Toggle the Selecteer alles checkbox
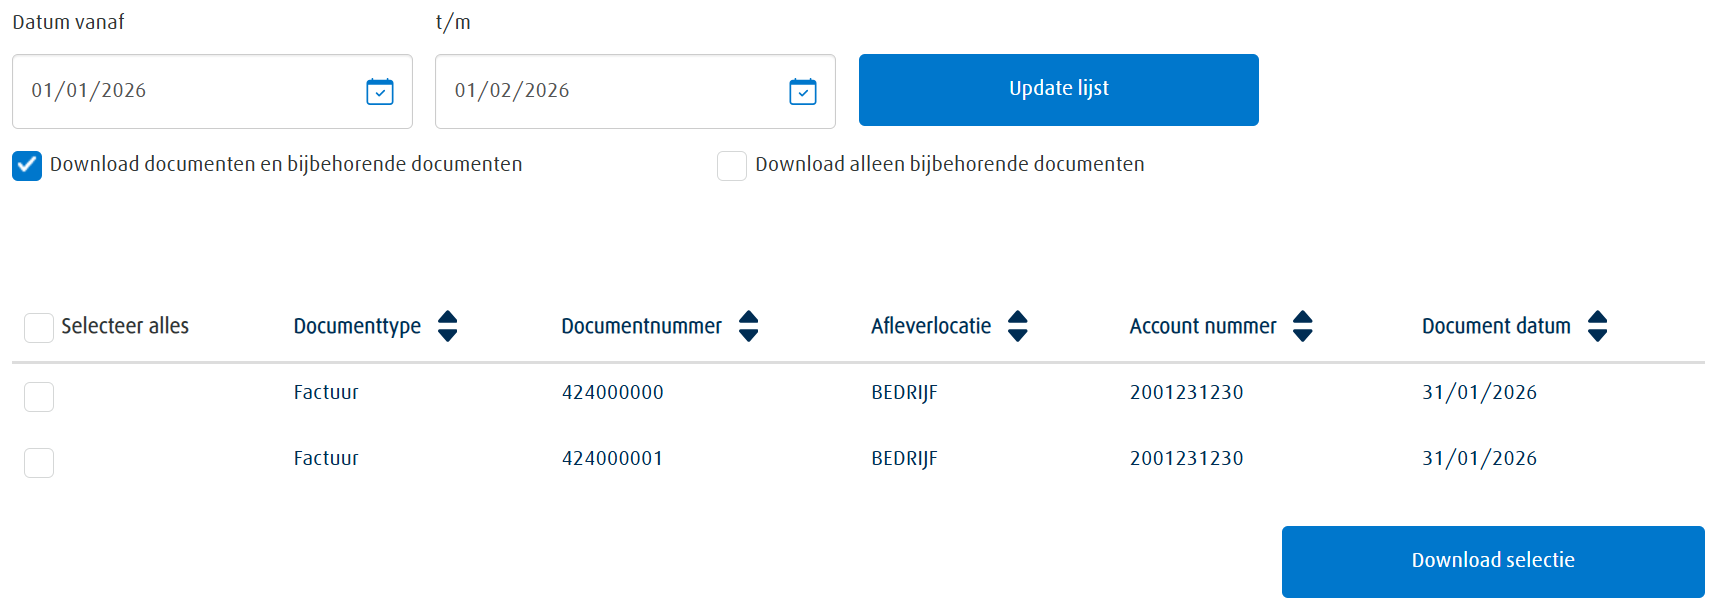Viewport: 1725px width, 606px height. 38,327
